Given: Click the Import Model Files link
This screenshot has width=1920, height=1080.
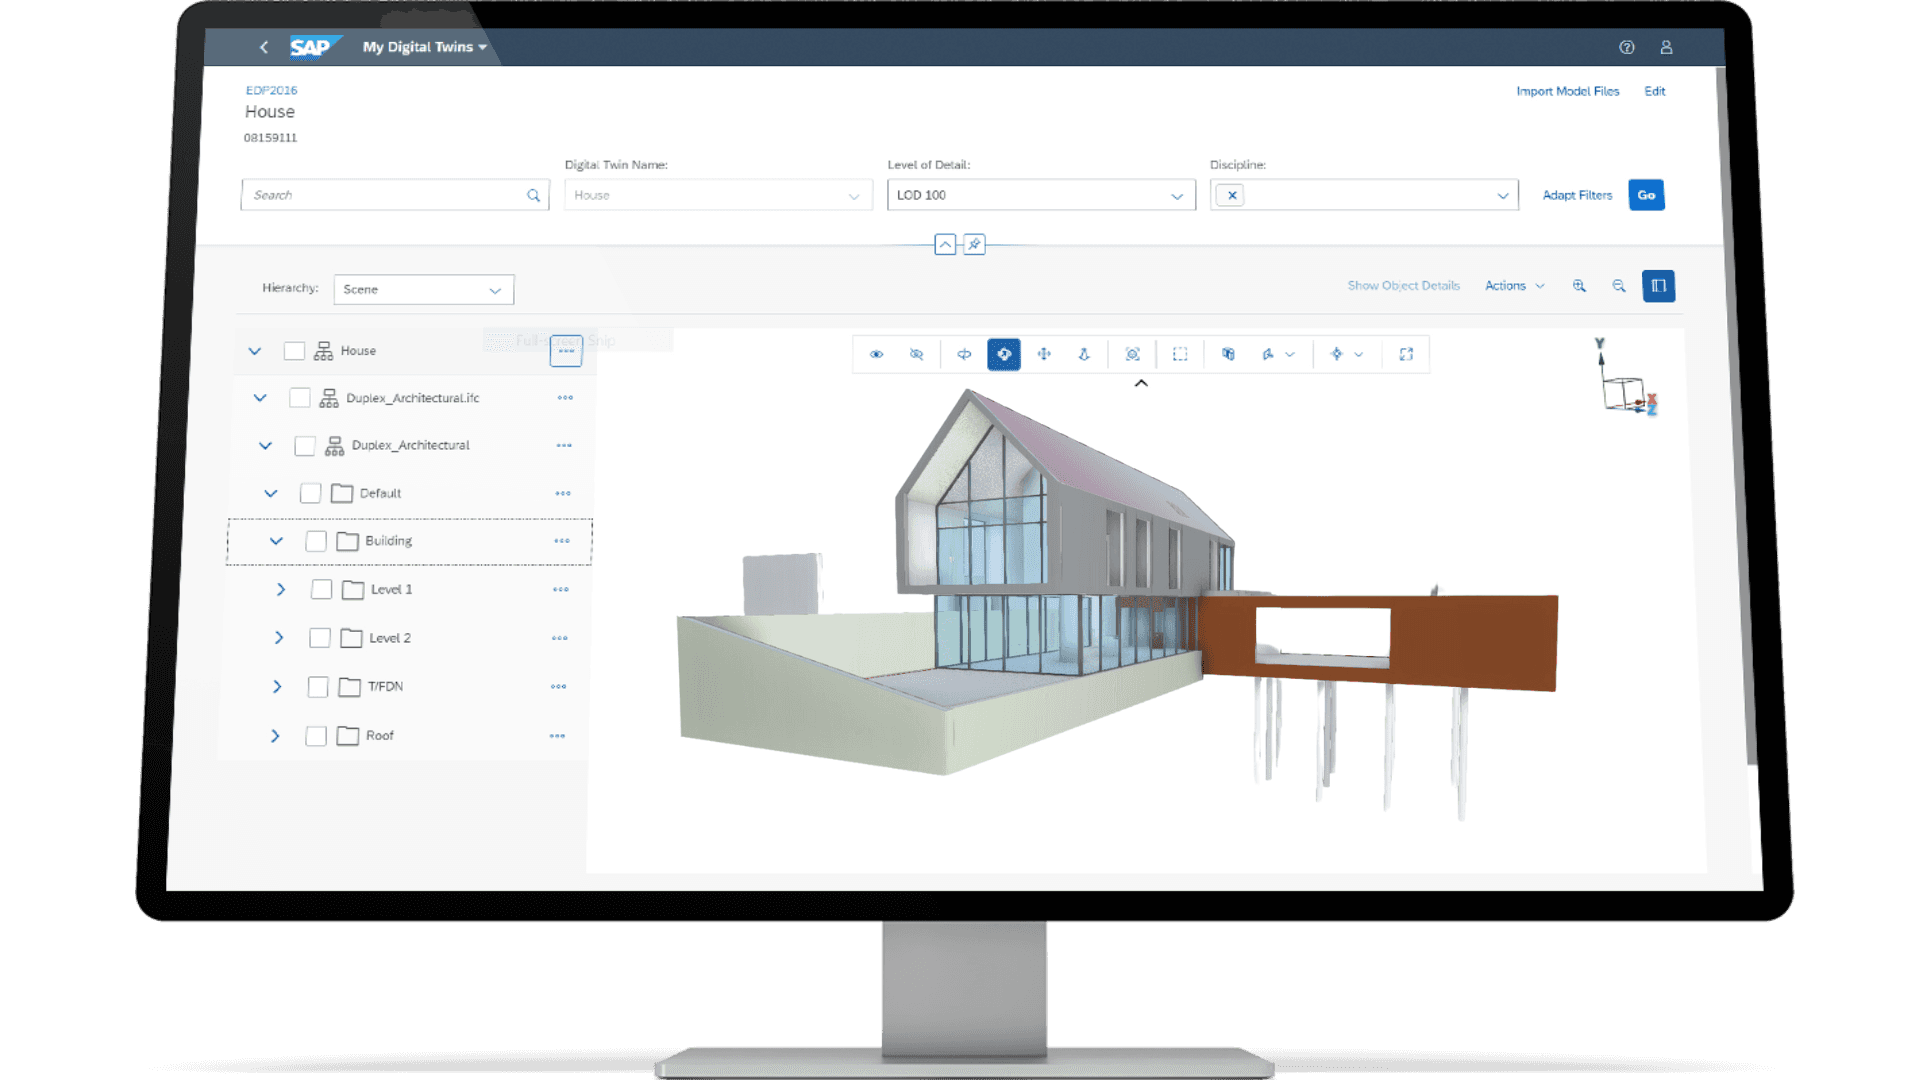Looking at the screenshot, I should 1567,91.
